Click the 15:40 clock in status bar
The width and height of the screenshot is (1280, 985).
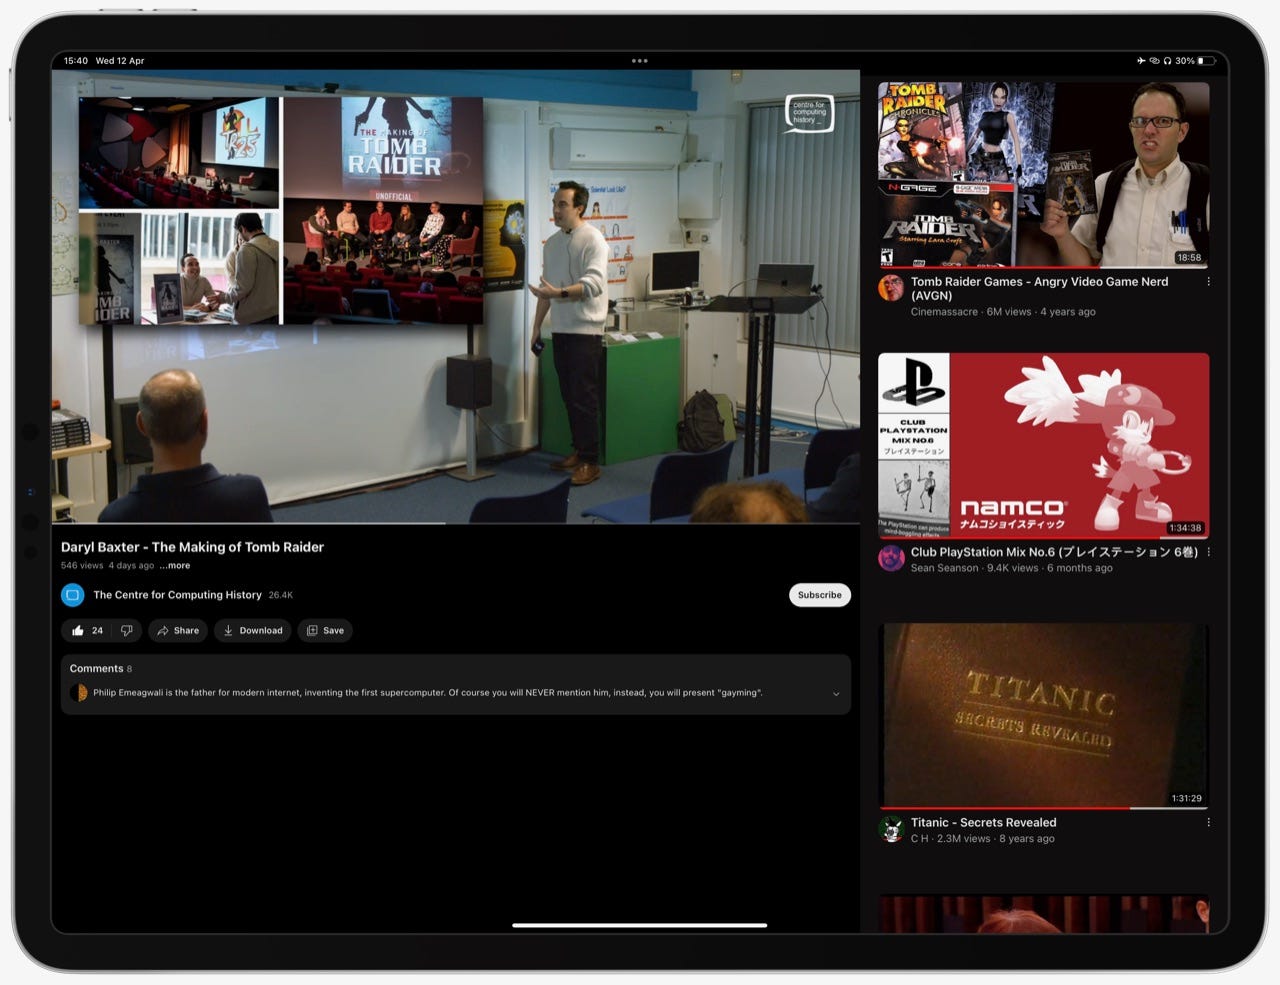(75, 61)
